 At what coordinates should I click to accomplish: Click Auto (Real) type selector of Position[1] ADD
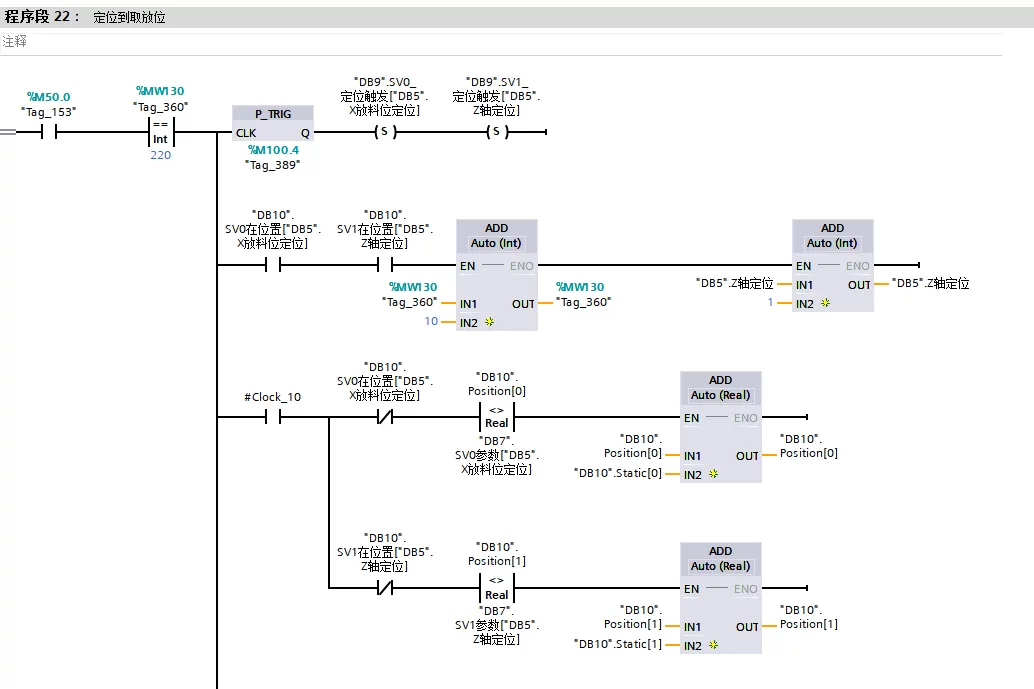pos(721,566)
